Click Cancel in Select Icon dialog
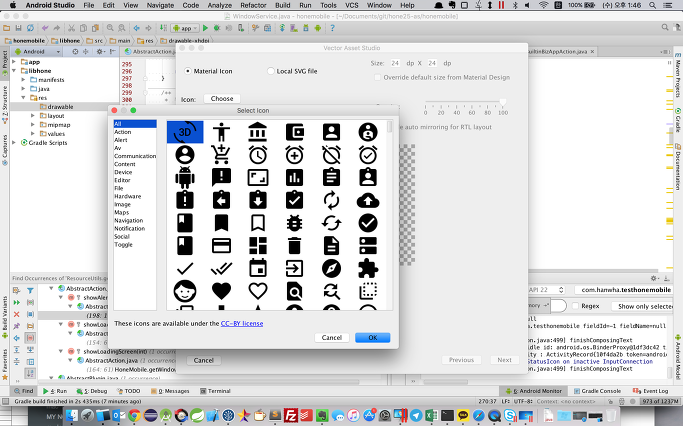The image size is (683, 426). point(331,338)
